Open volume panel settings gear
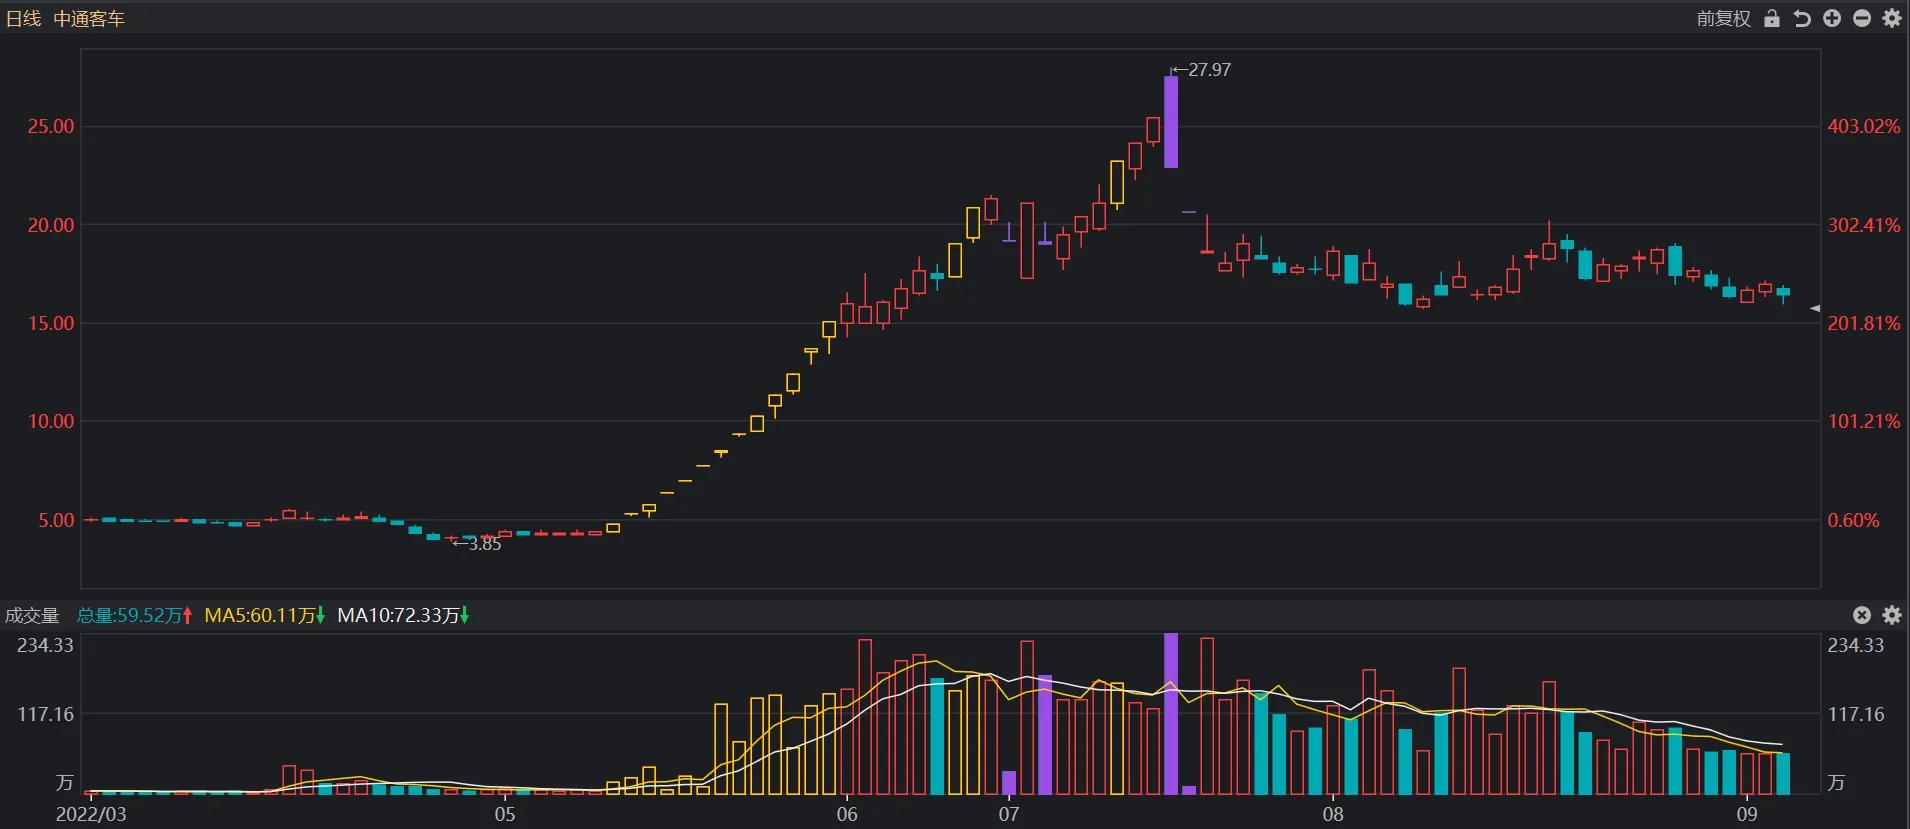 [1892, 615]
